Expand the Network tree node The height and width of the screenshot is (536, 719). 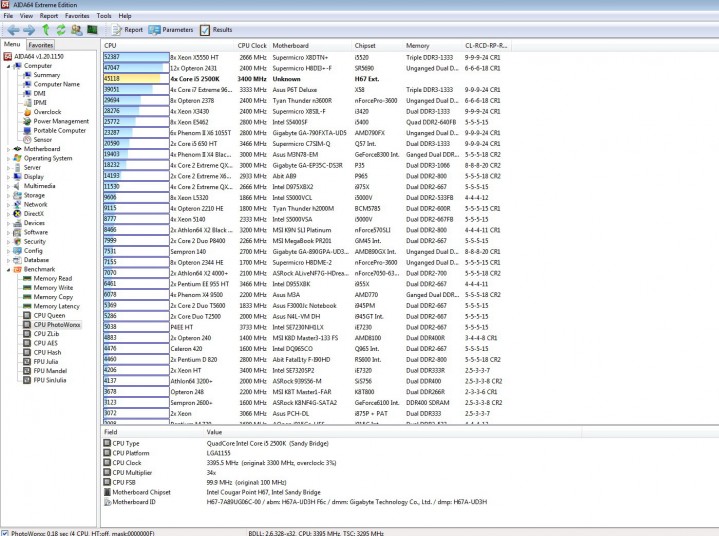pyautogui.click(x=8, y=204)
